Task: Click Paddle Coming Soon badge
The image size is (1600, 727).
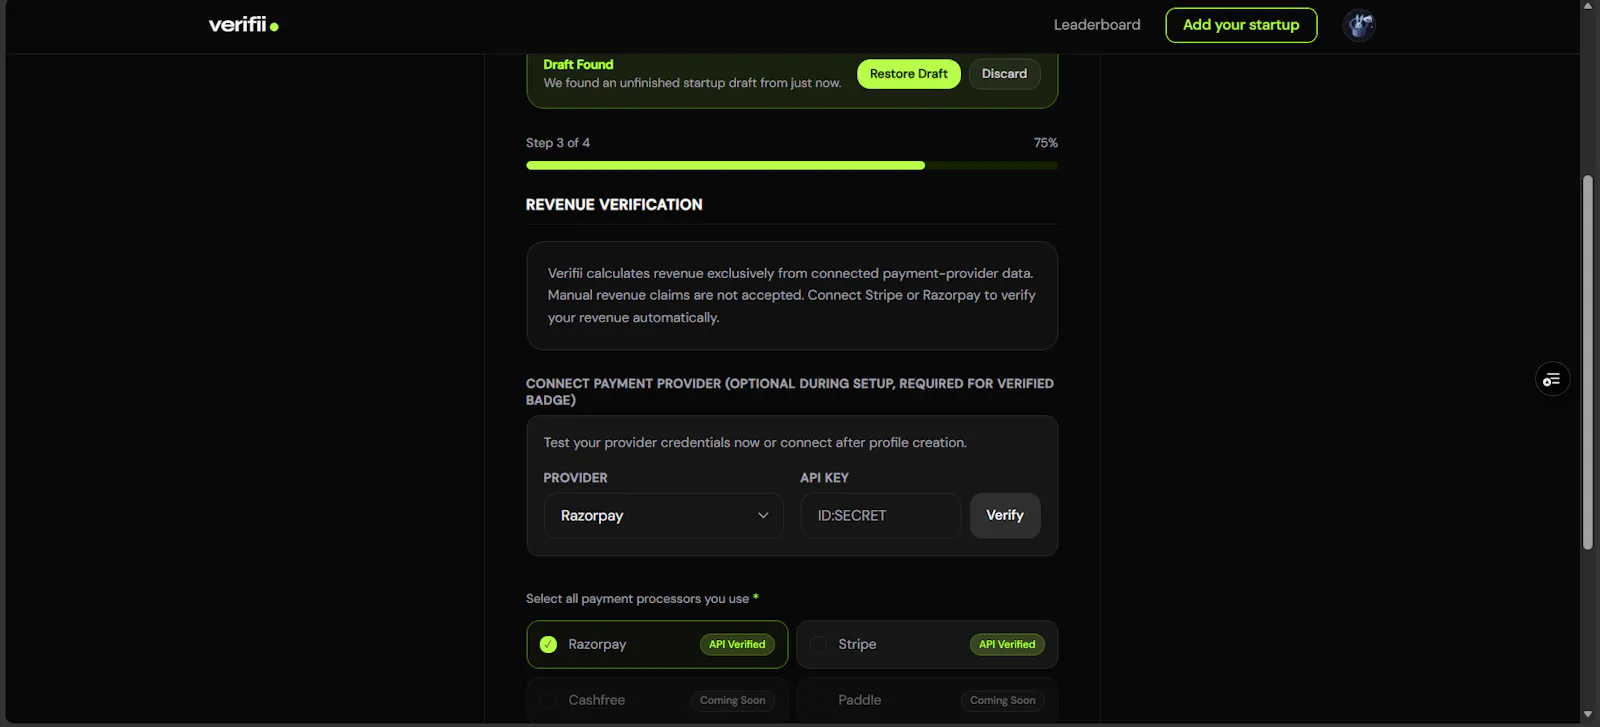Action: [1002, 701]
